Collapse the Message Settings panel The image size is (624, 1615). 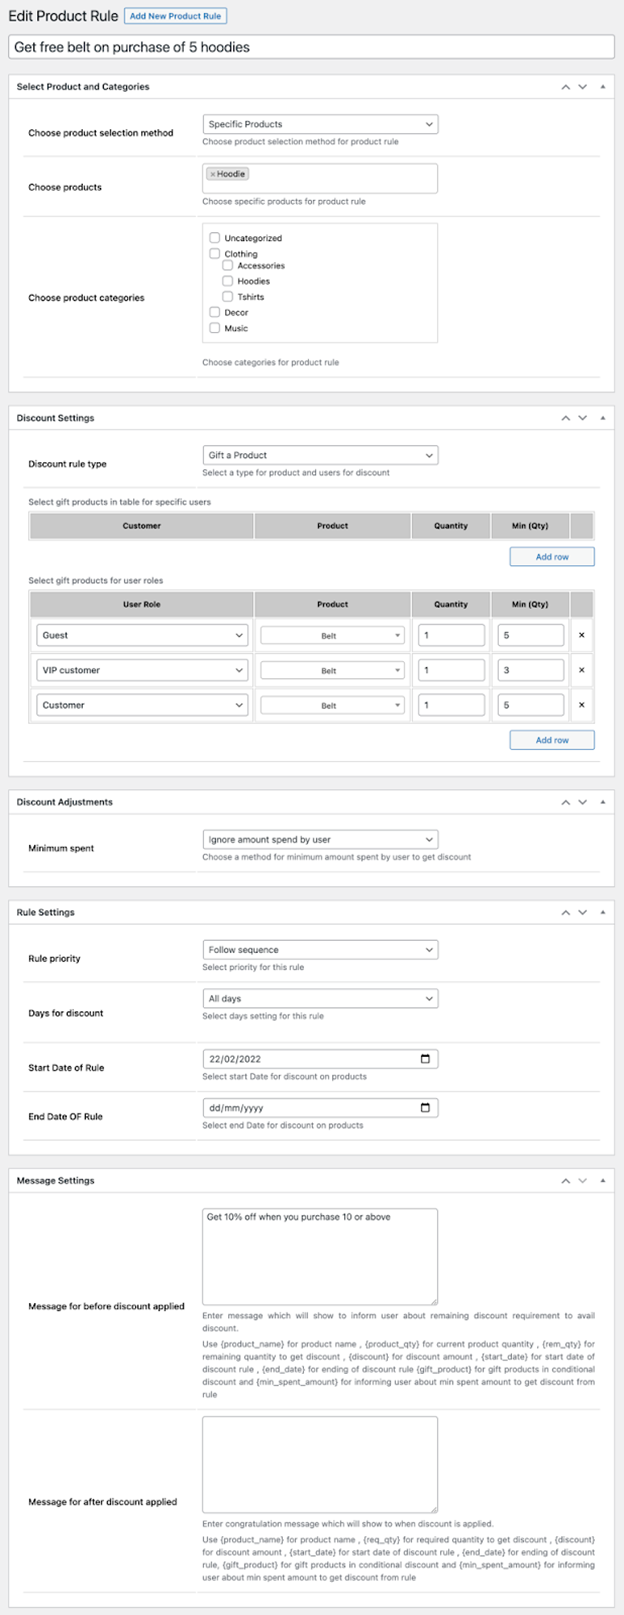click(x=602, y=1180)
